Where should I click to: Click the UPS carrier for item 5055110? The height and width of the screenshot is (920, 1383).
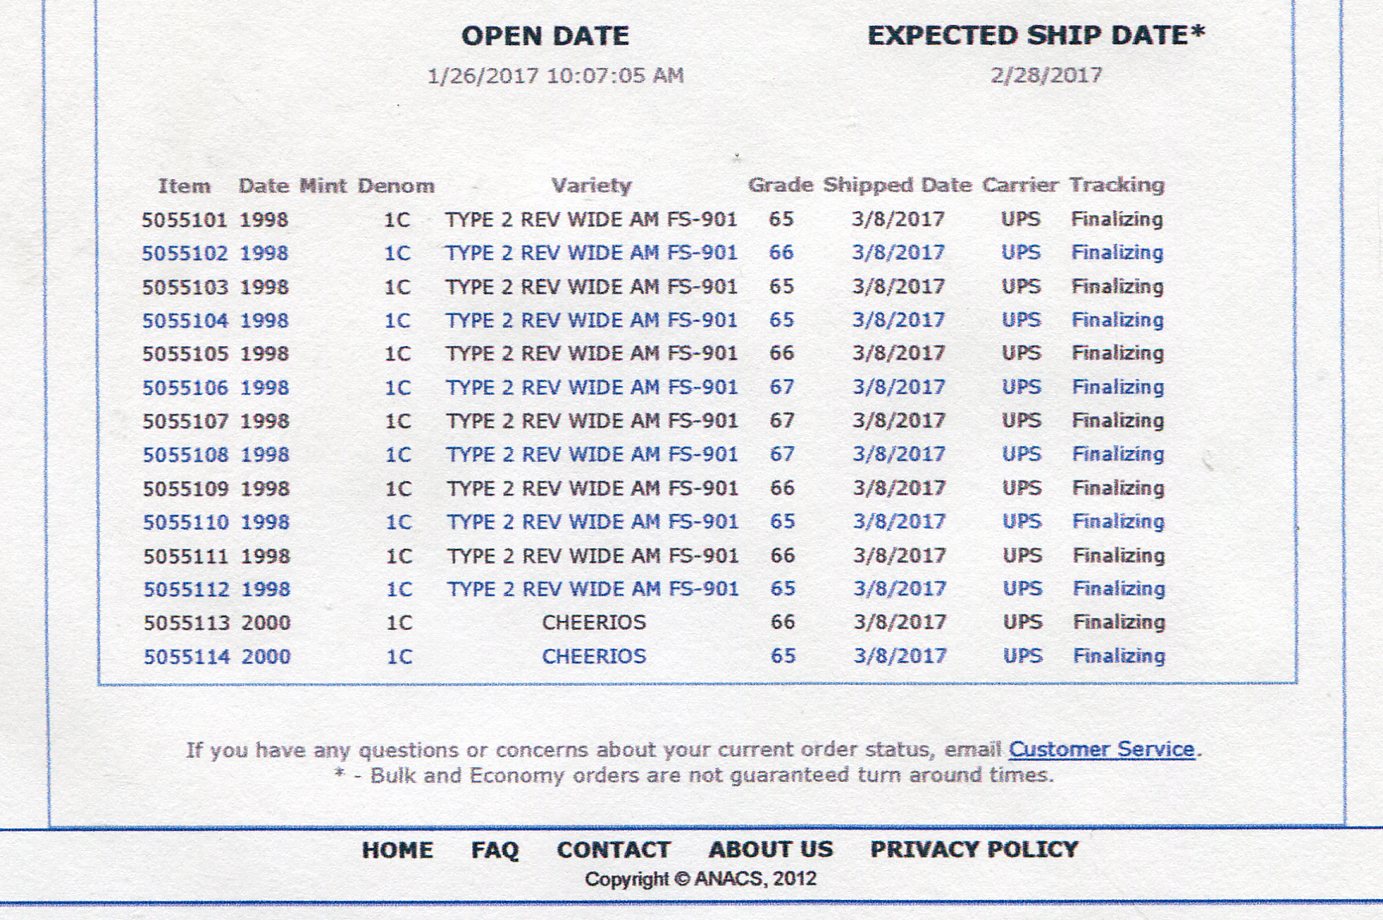pos(1021,522)
